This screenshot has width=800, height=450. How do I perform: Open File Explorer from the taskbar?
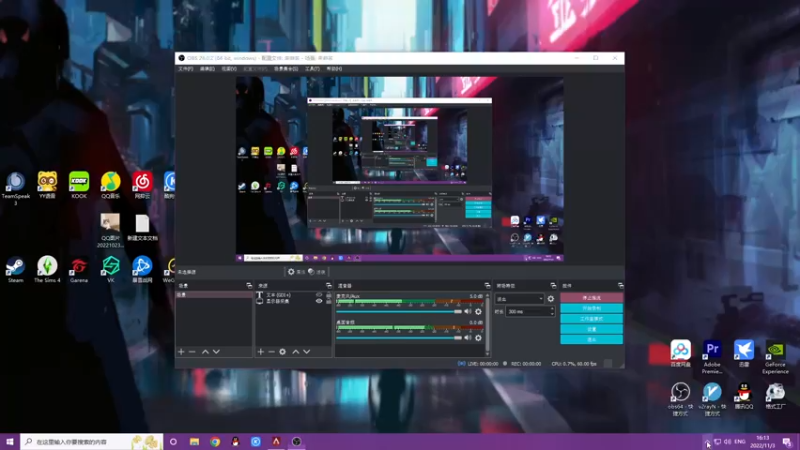click(194, 442)
